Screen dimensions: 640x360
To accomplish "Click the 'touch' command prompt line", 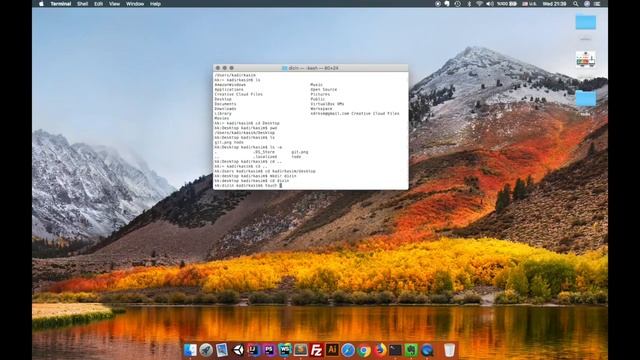I will tap(248, 185).
